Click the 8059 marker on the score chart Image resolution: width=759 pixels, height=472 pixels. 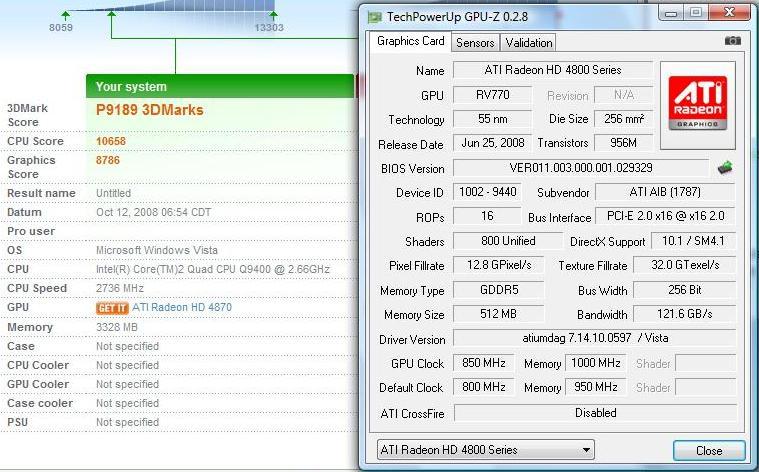pos(61,28)
